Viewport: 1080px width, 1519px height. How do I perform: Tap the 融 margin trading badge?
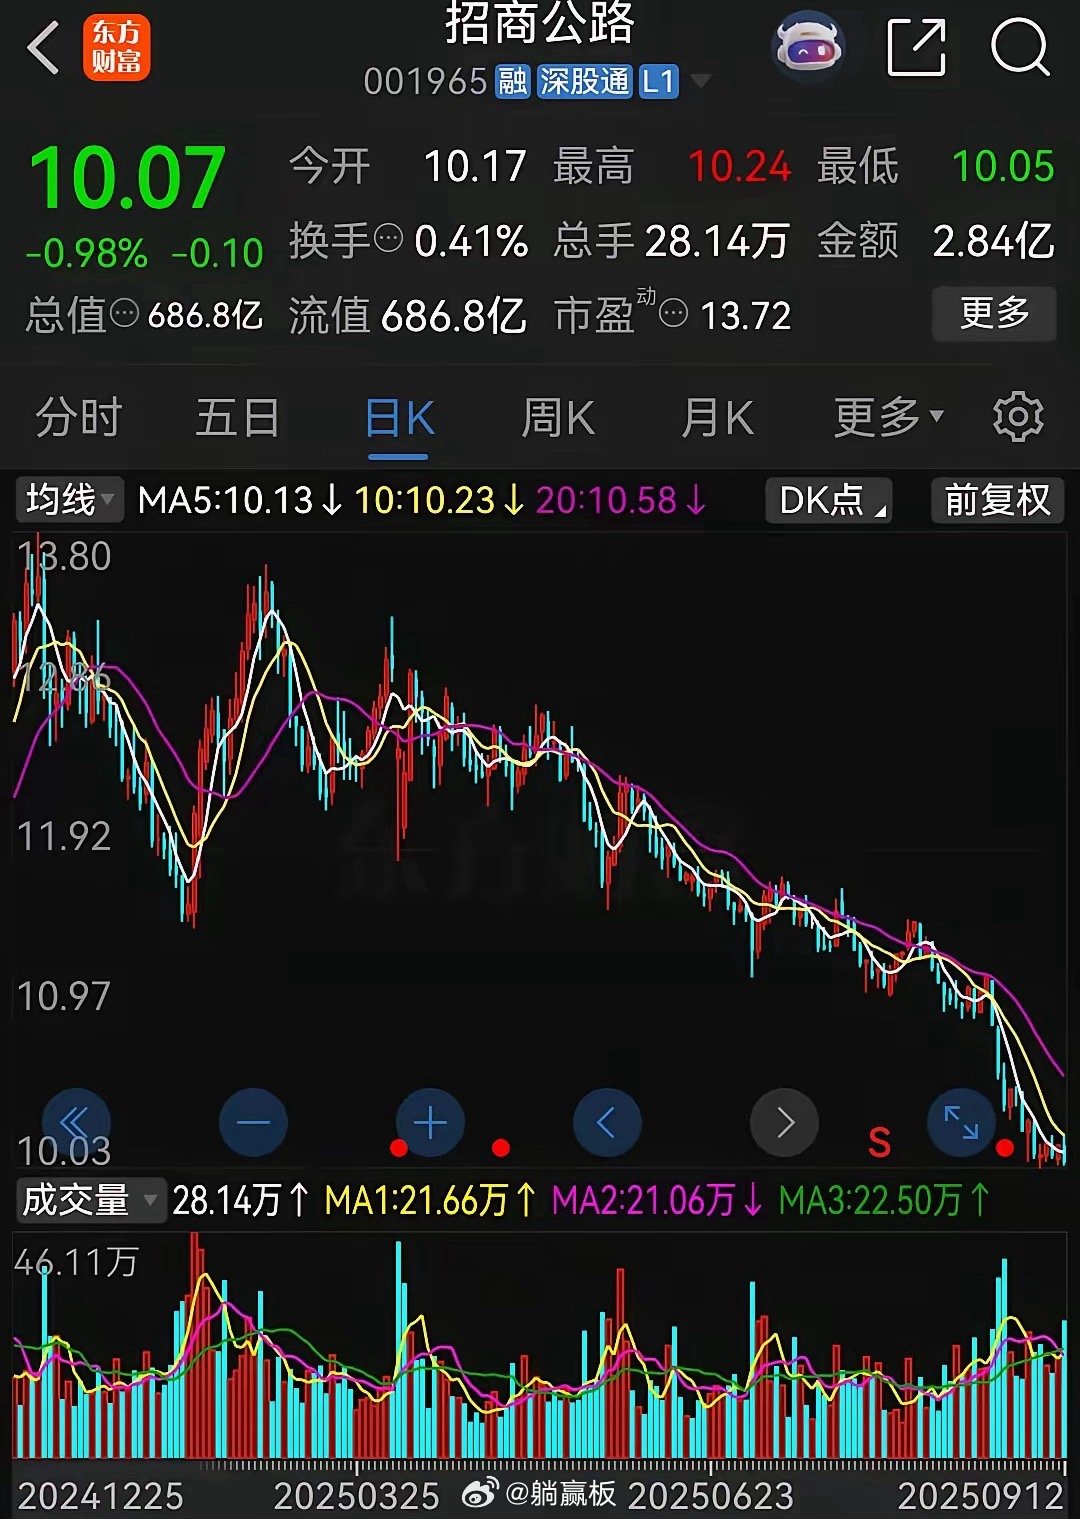(x=513, y=81)
